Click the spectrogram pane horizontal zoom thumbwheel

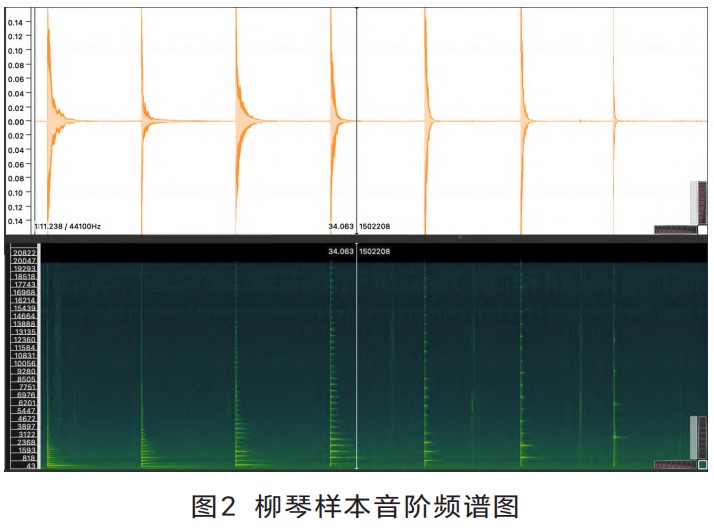tap(673, 464)
